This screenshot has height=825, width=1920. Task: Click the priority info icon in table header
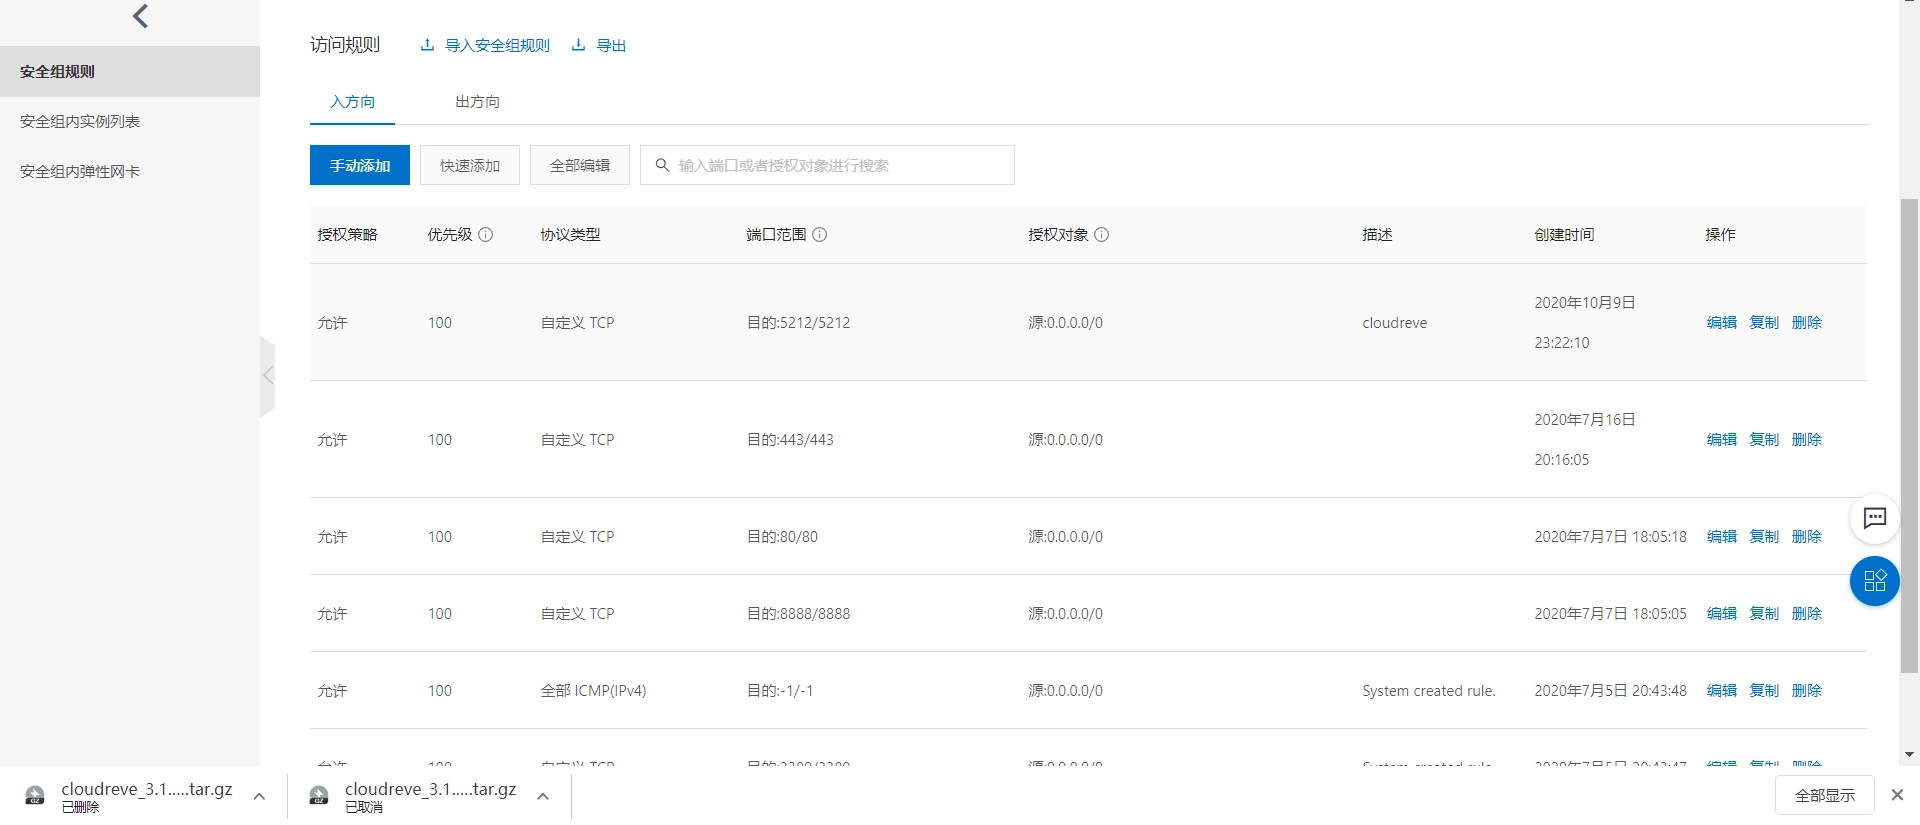tap(486, 235)
